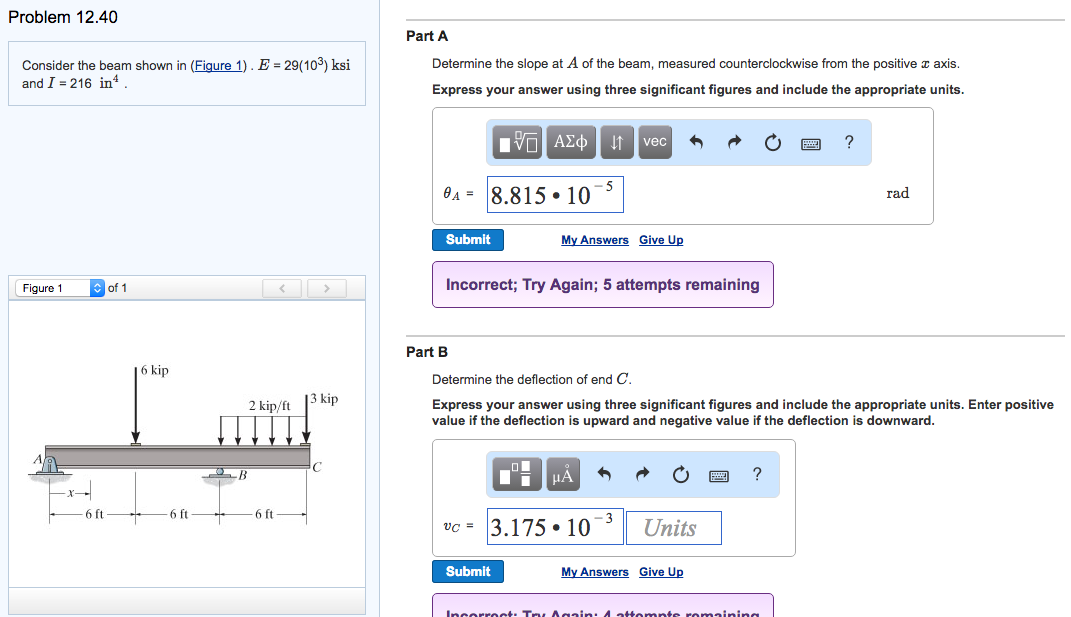Click Give Up for Part B
Viewport: 1071px width, 617px height.
click(x=661, y=571)
